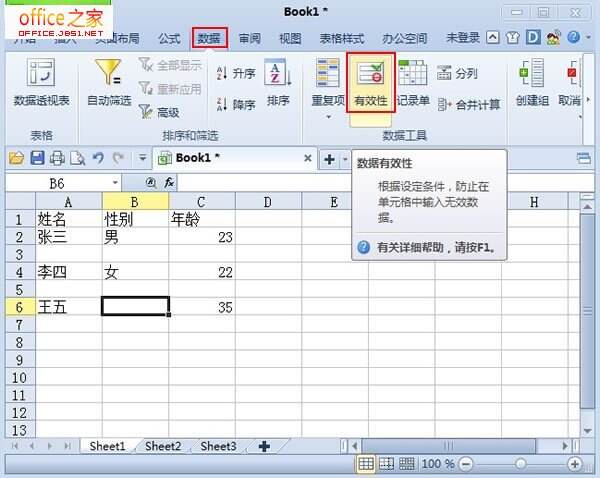Screen dimensions: 600x478
Task: Open the 公式 ribbon tab
Action: pos(169,38)
